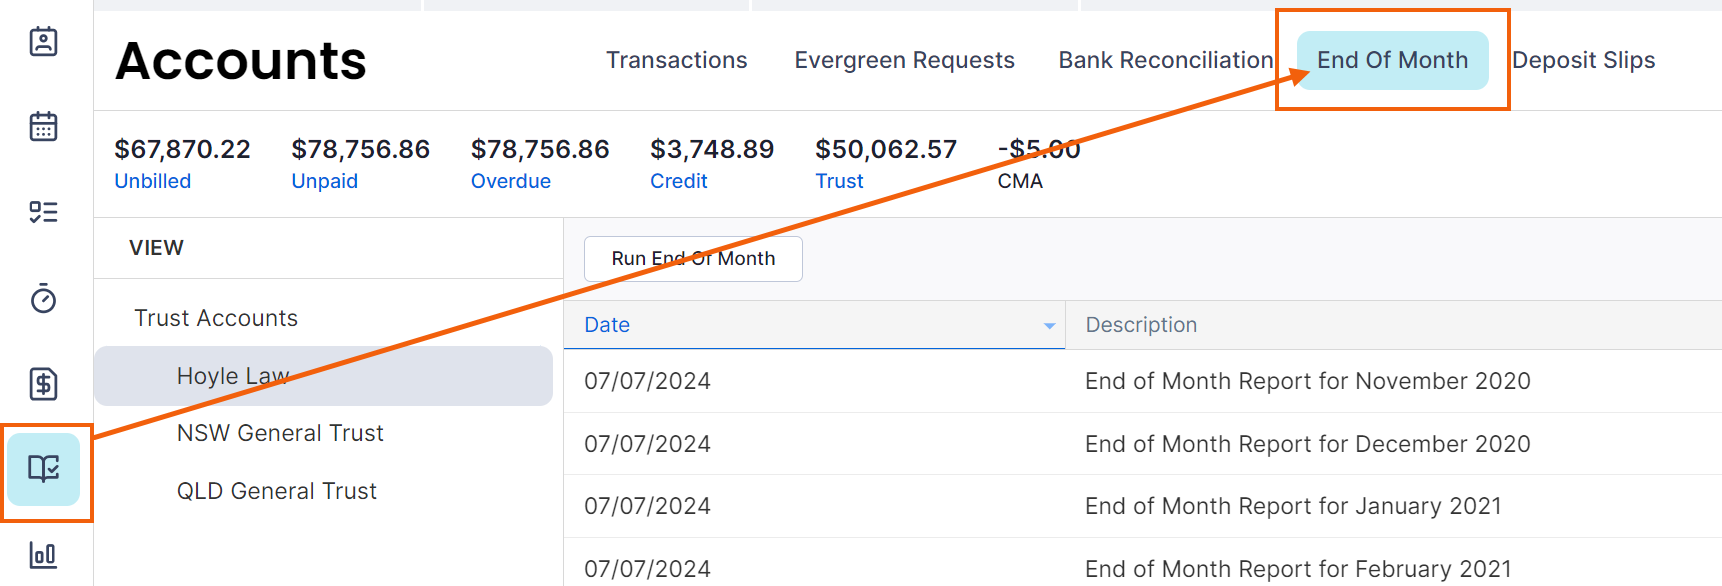Open the Deposit Slips tab
The width and height of the screenshot is (1722, 586).
pos(1583,60)
